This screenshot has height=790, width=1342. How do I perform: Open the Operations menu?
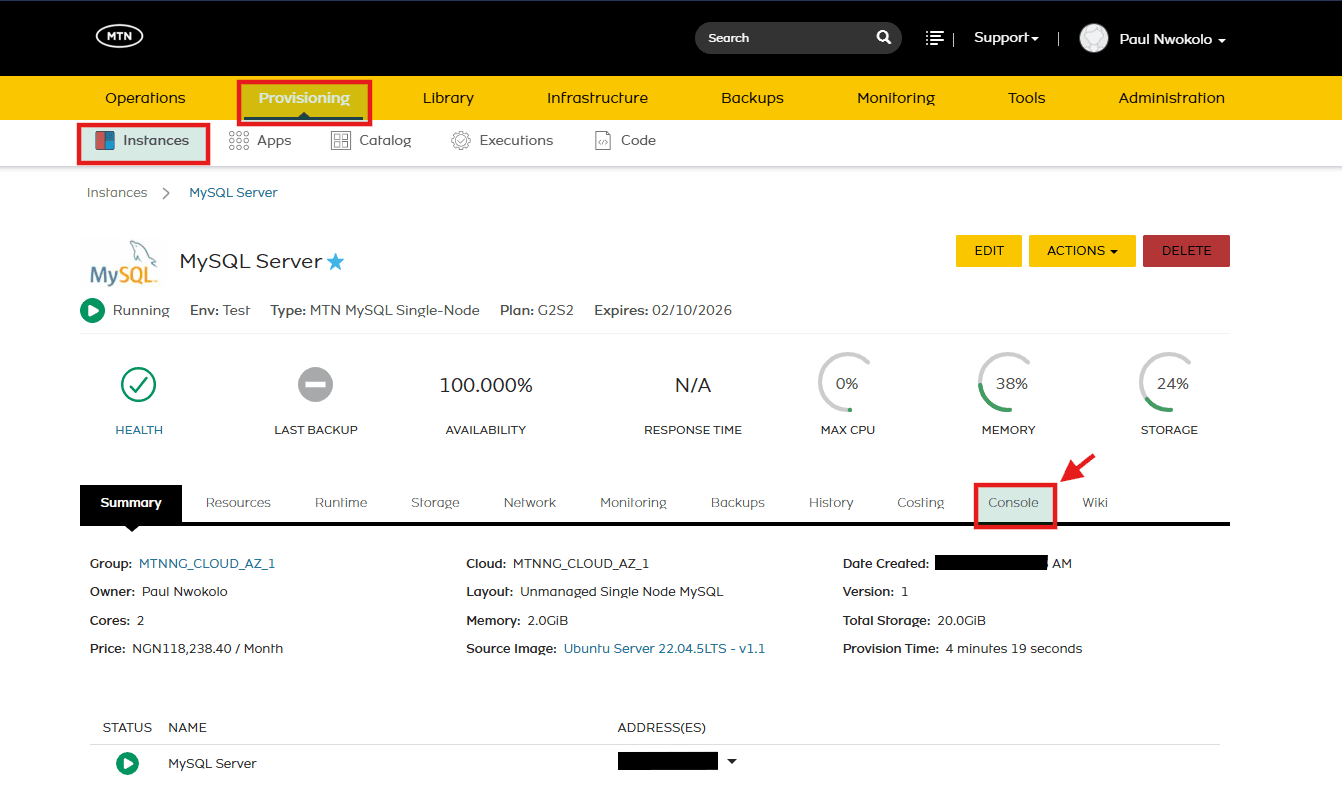point(145,98)
